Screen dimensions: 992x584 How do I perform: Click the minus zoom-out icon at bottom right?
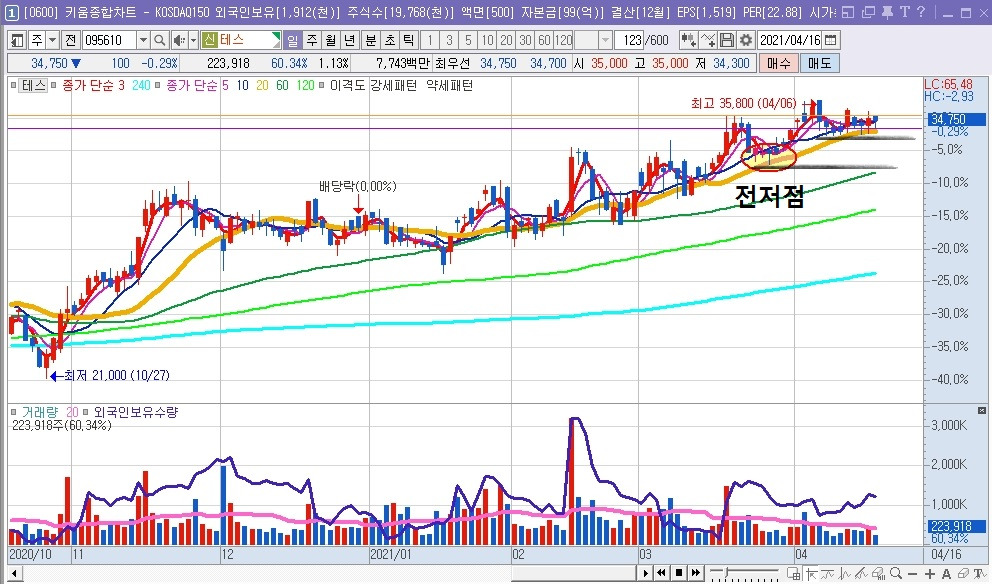pos(912,574)
